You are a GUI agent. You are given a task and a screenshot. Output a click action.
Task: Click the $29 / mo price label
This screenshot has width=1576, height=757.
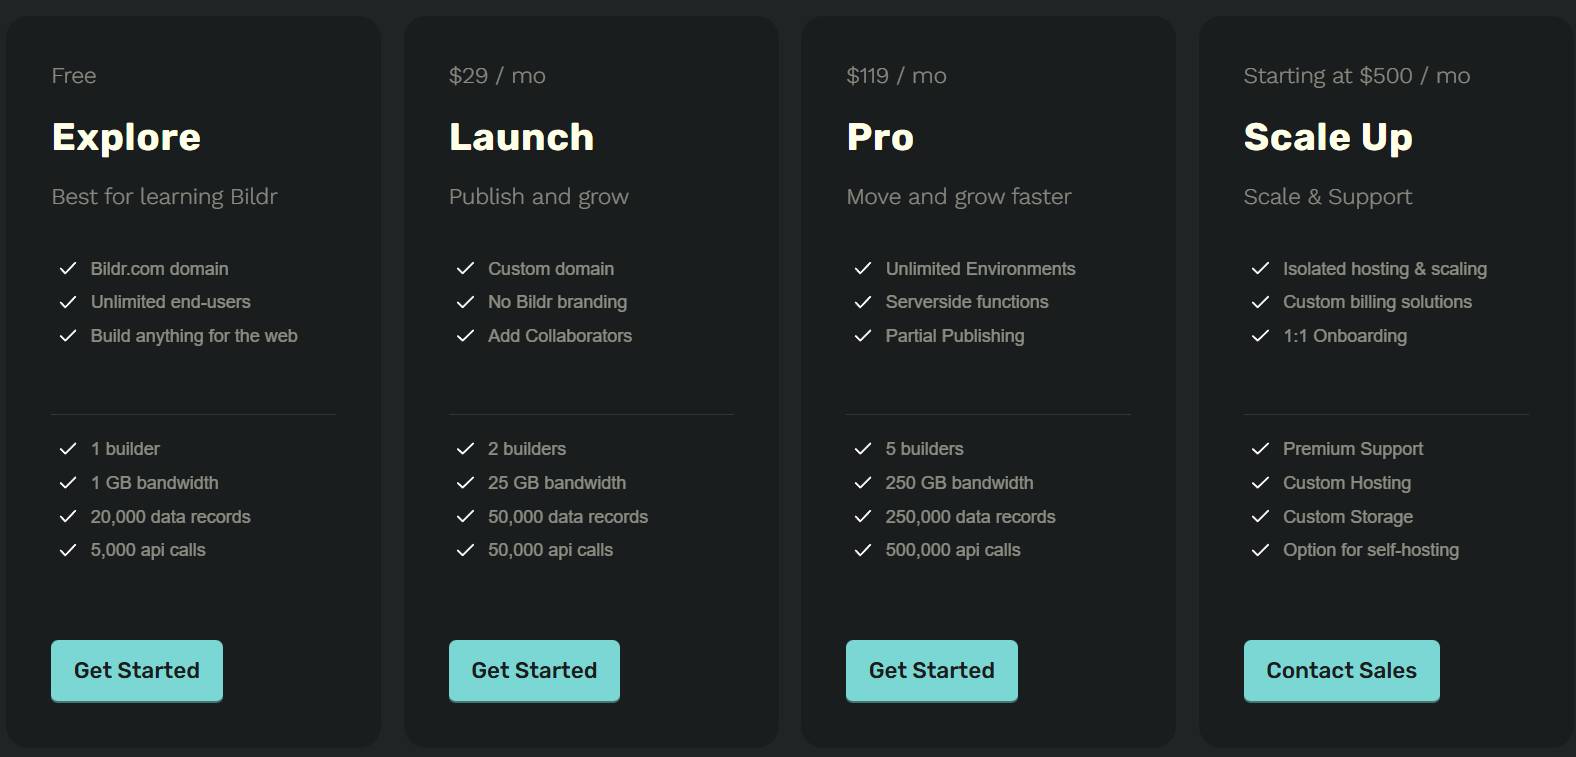pyautogui.click(x=496, y=75)
